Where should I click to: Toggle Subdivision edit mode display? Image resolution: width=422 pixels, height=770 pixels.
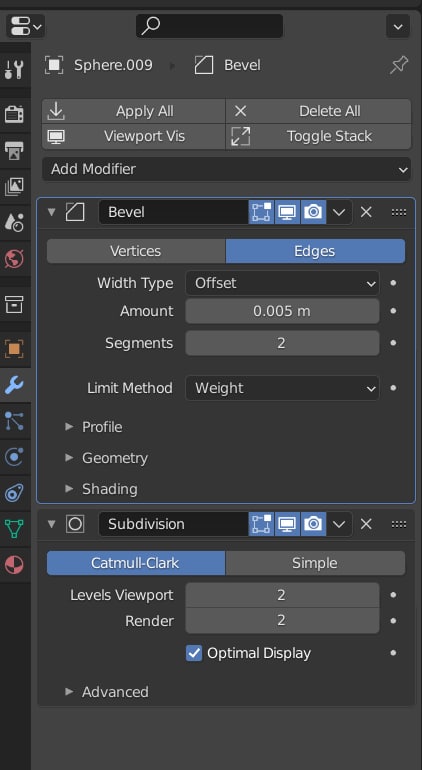[261, 524]
